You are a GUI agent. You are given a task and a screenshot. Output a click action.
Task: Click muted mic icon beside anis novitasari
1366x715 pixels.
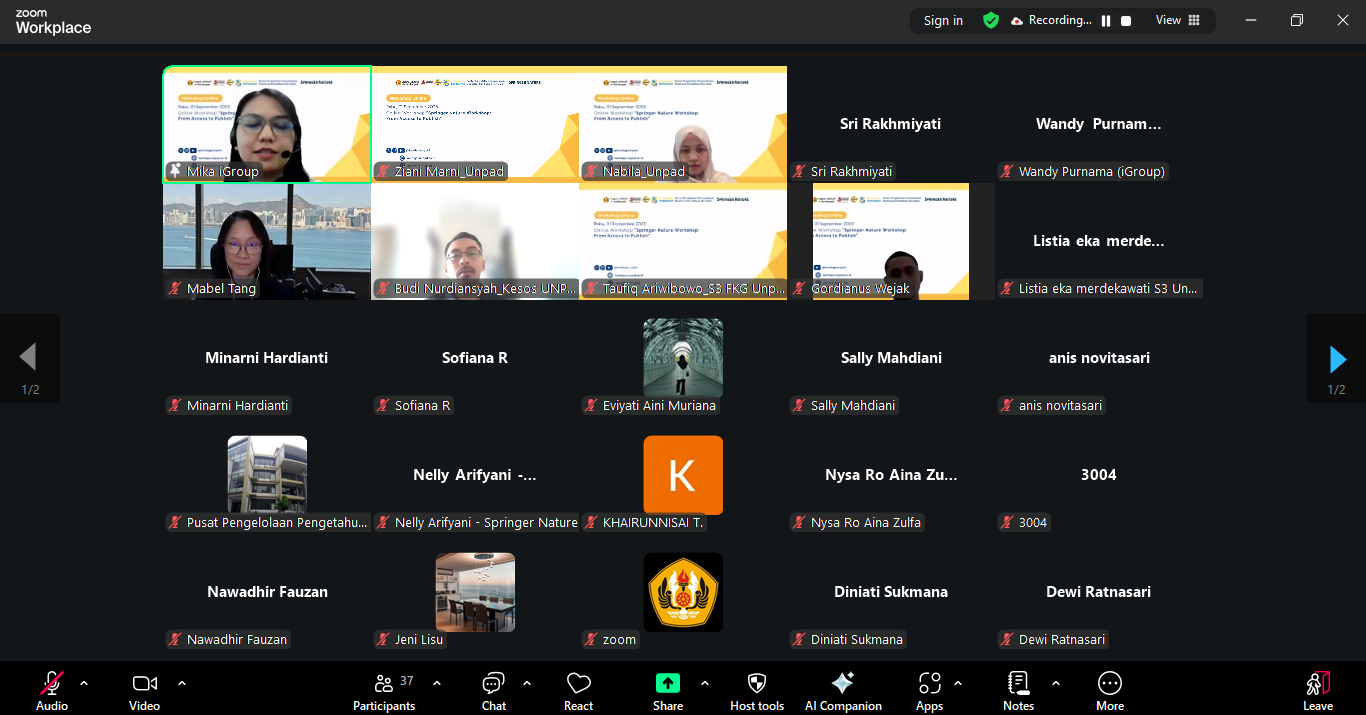pos(1007,406)
